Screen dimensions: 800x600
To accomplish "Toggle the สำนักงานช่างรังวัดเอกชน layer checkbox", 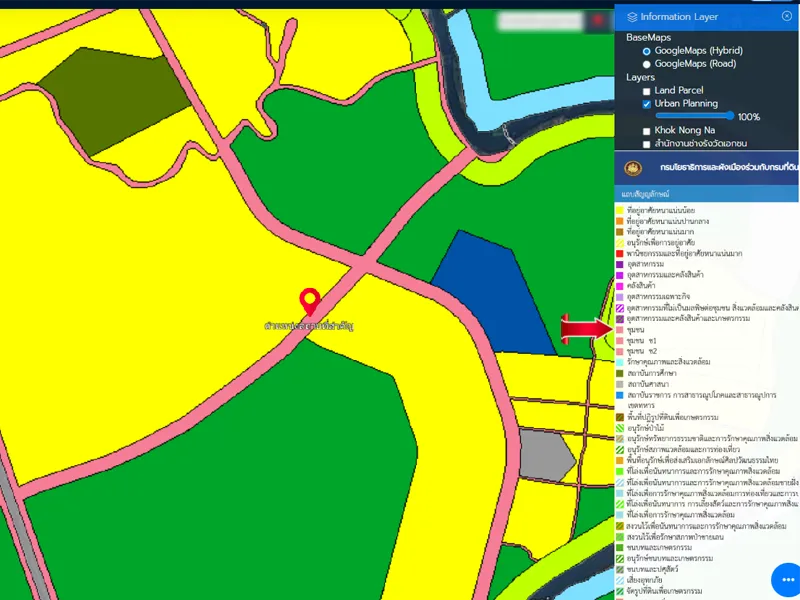I will pos(647,144).
